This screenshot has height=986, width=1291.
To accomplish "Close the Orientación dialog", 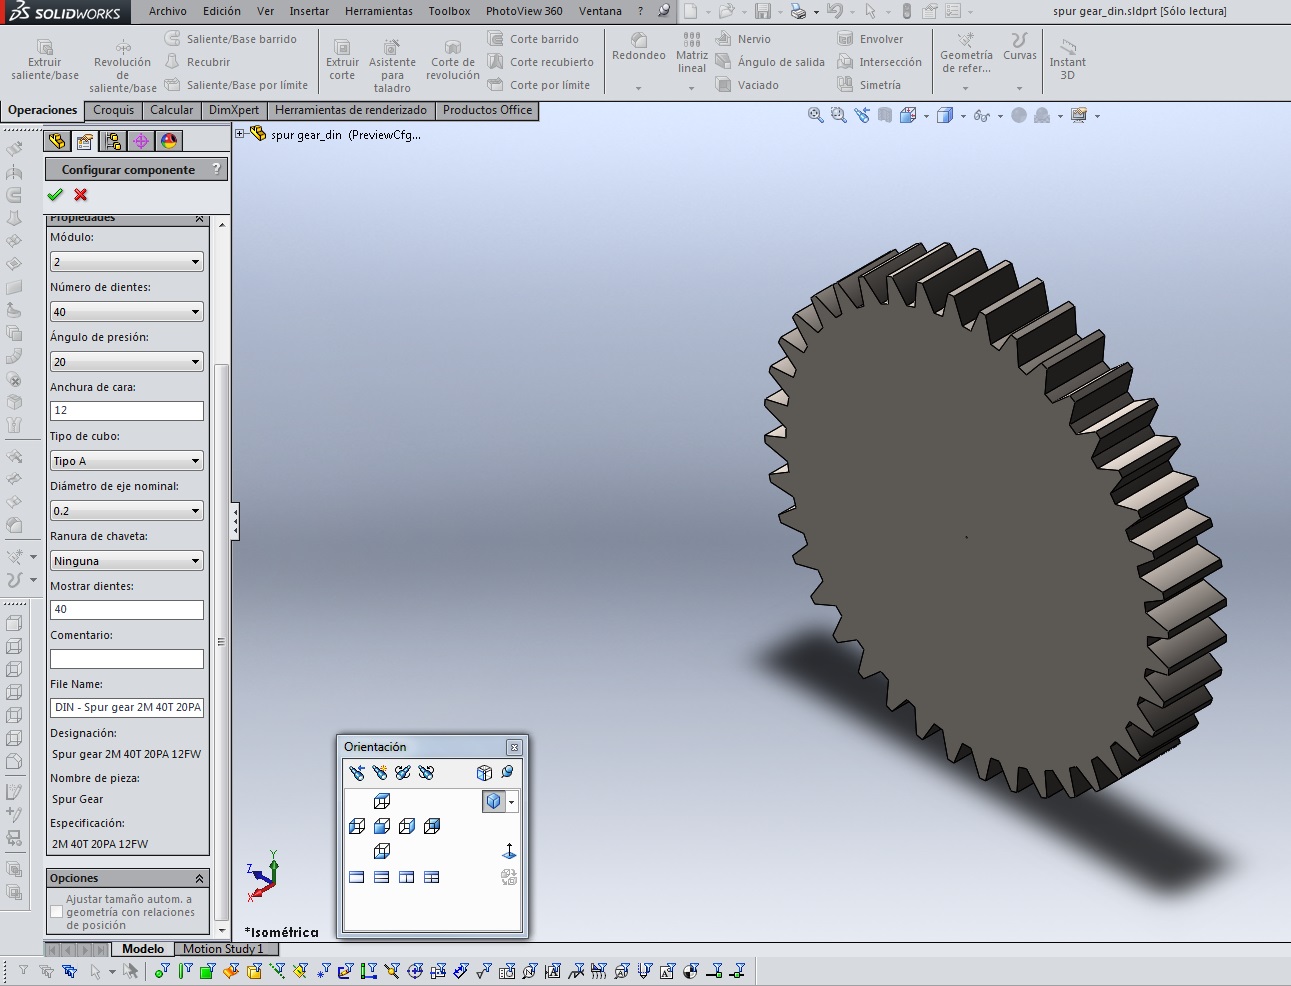I will coord(514,747).
